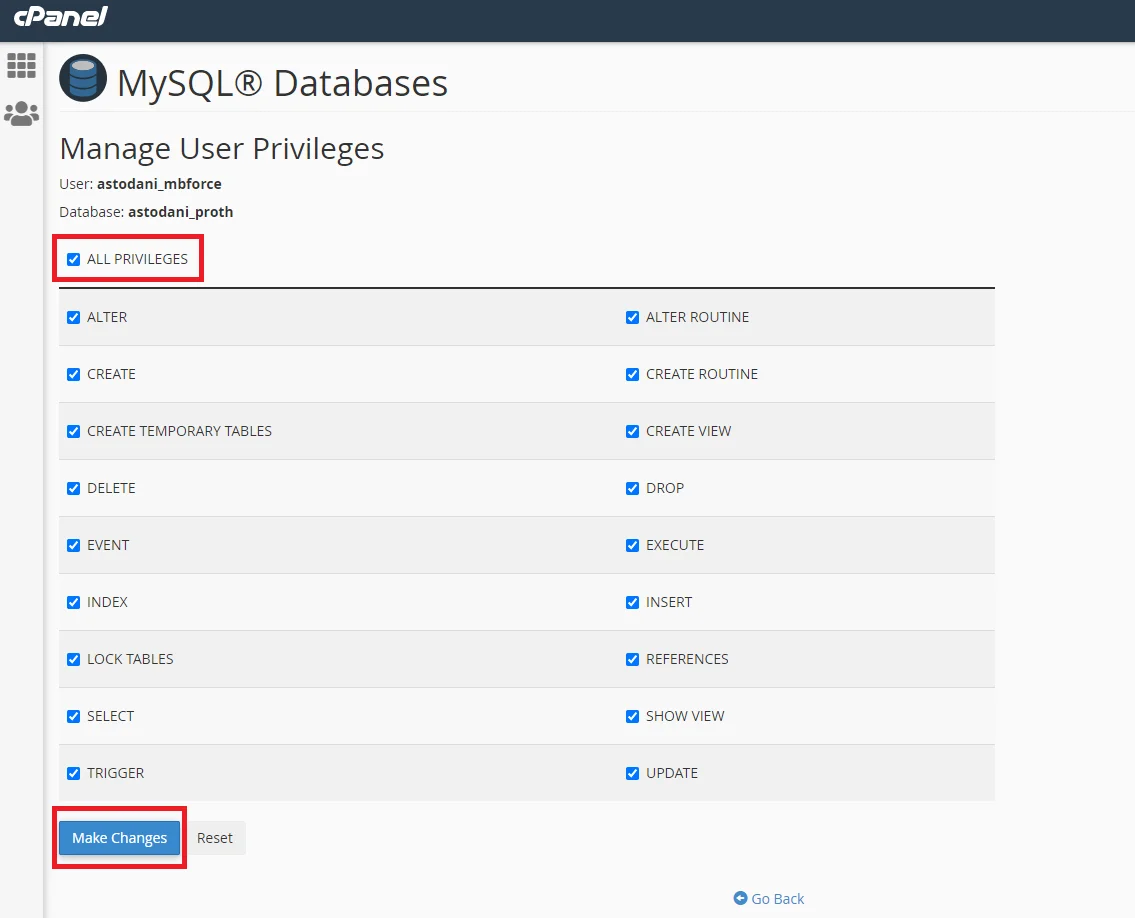Uncheck the DROP privilege checkbox
This screenshot has width=1135, height=918.
click(x=632, y=488)
